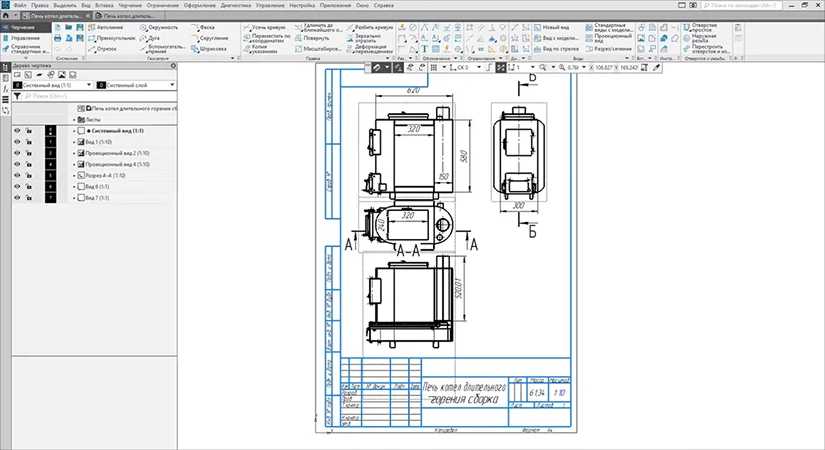The height and width of the screenshot is (450, 825).
Task: Toggle visibility of Разрез А-А view
Action: click(x=17, y=175)
